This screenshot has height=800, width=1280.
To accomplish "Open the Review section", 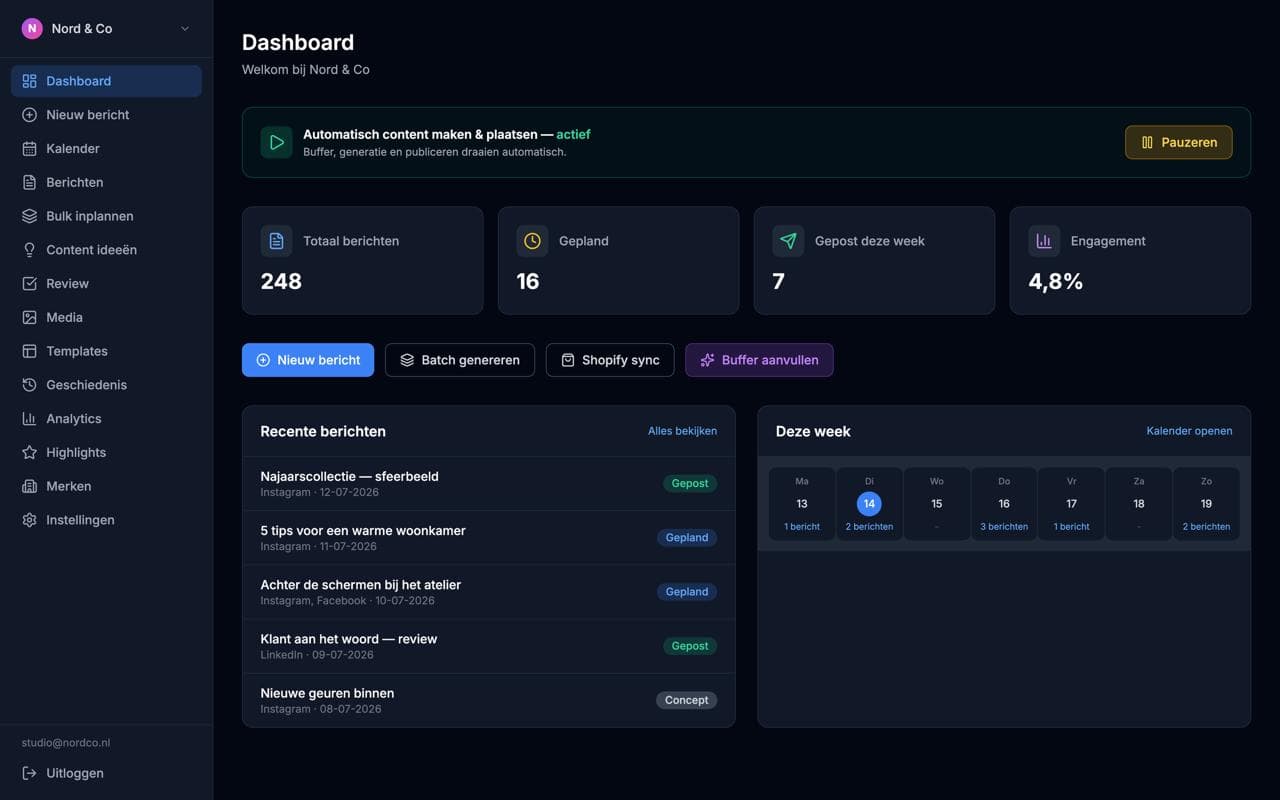I will coord(106,284).
